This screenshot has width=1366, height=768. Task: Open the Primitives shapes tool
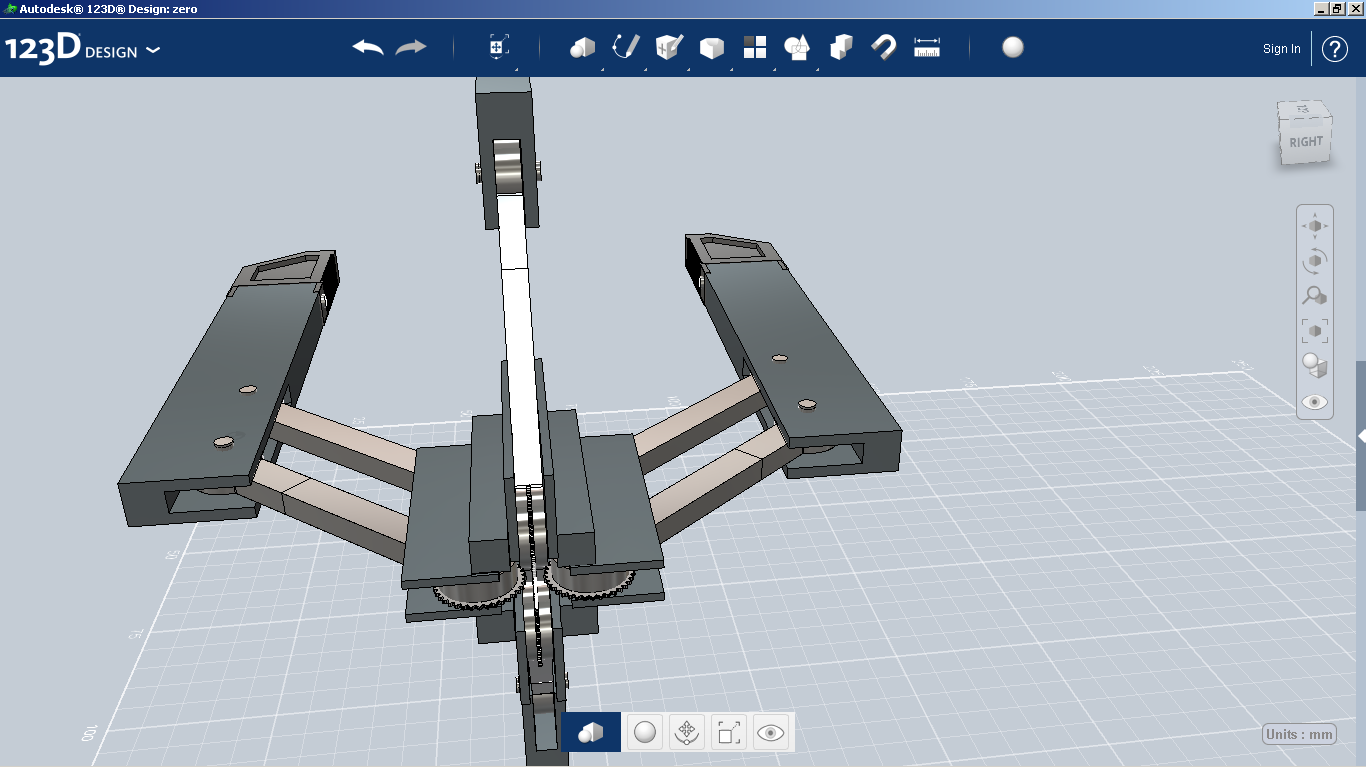583,47
